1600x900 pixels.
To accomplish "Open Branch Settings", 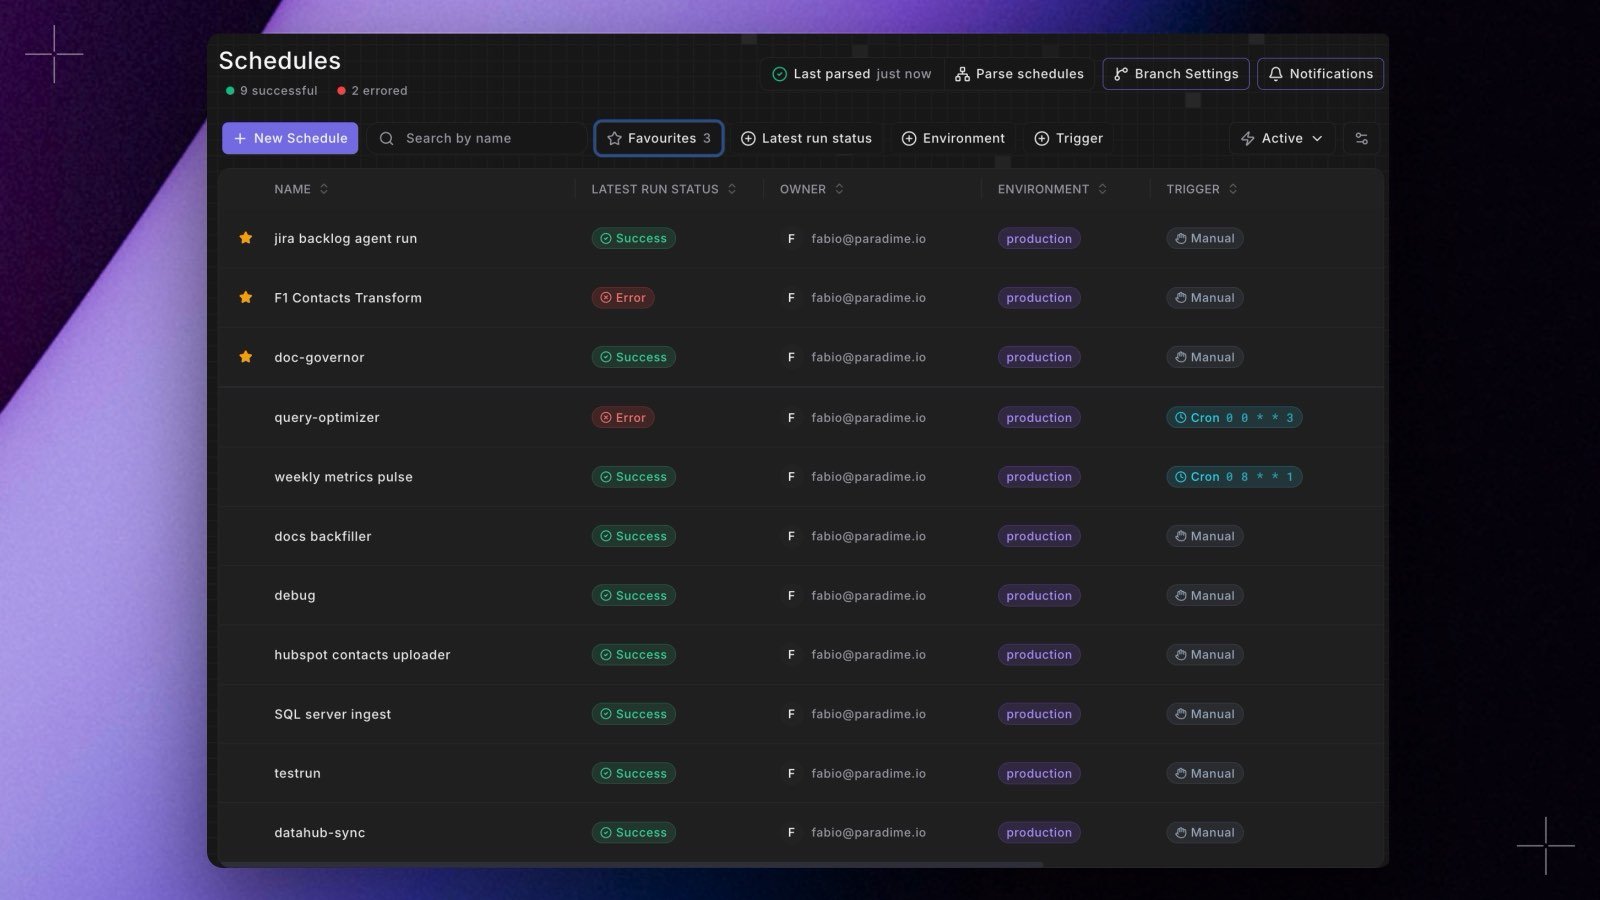I will pos(1176,74).
